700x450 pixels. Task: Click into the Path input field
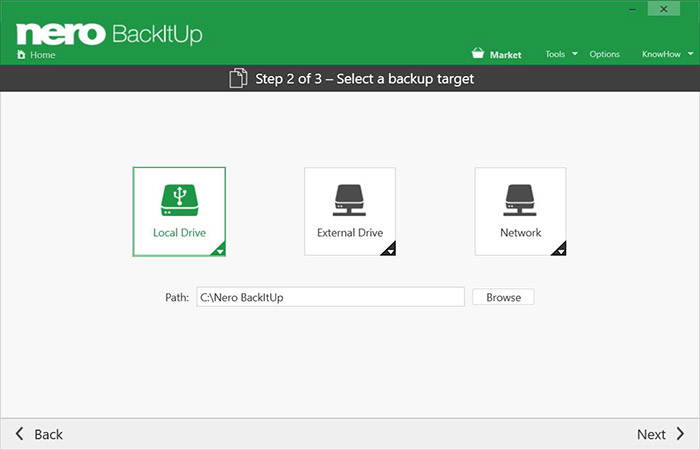[330, 297]
